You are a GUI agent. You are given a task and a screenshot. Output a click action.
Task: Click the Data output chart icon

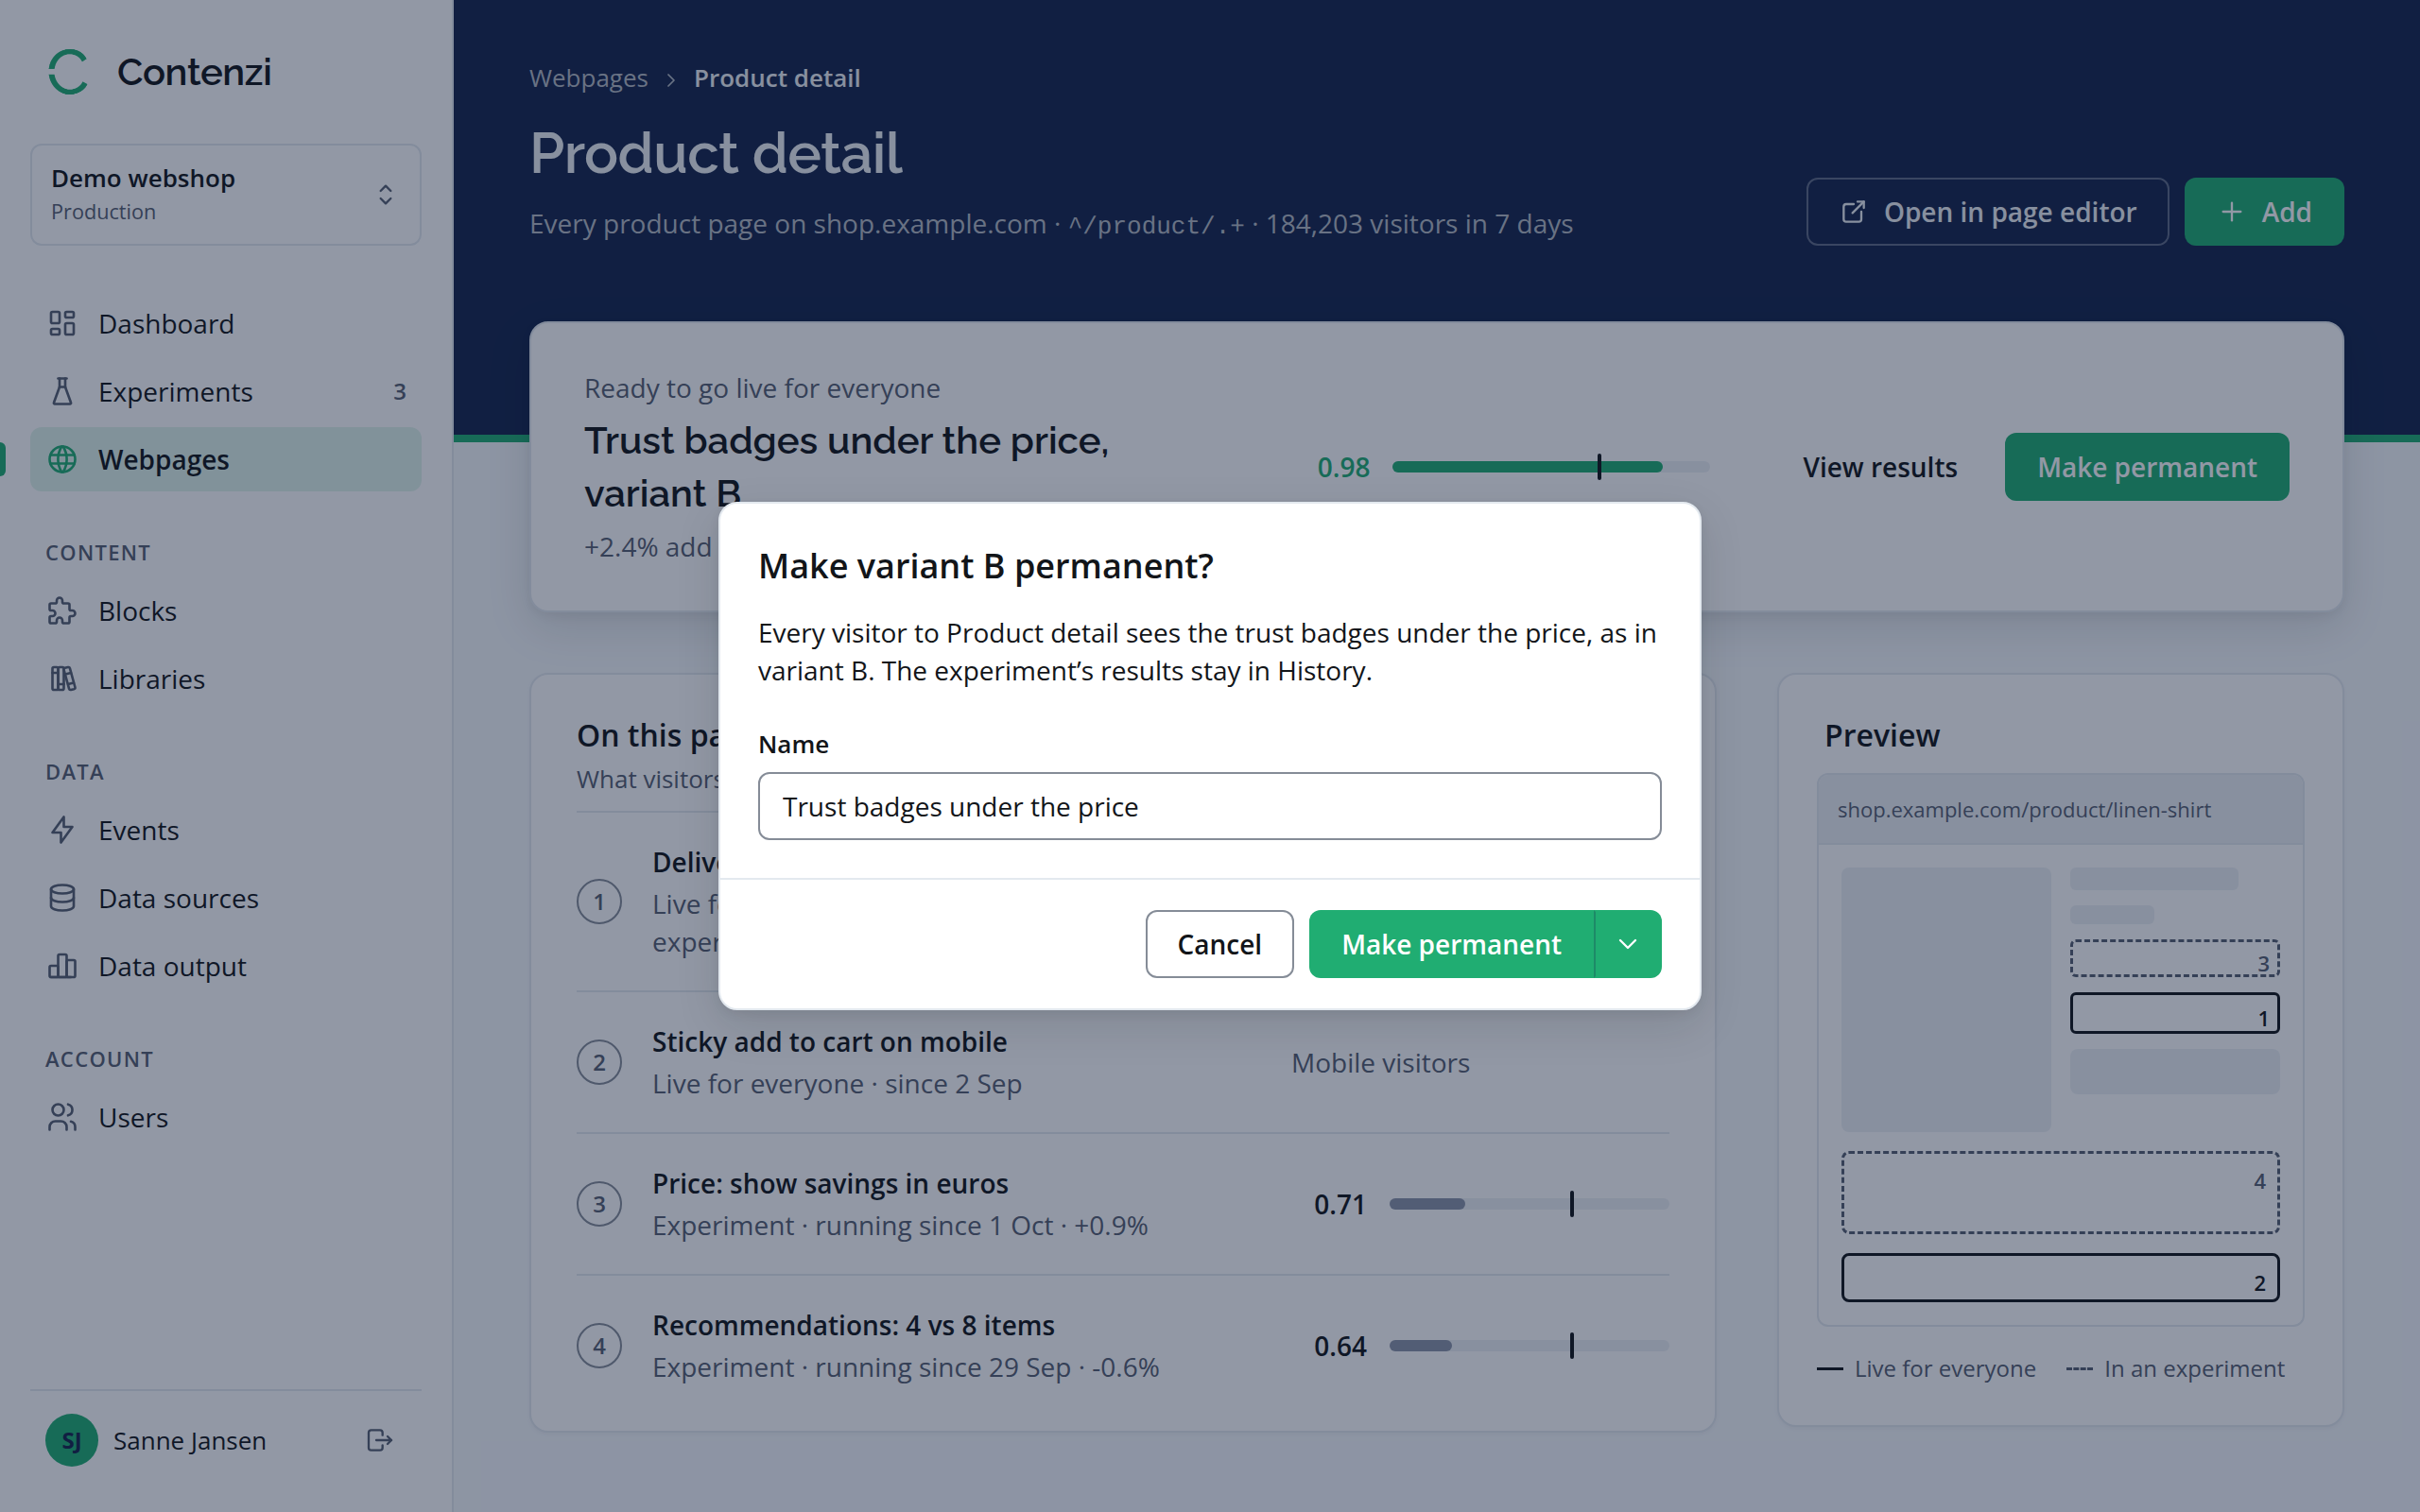(x=62, y=966)
